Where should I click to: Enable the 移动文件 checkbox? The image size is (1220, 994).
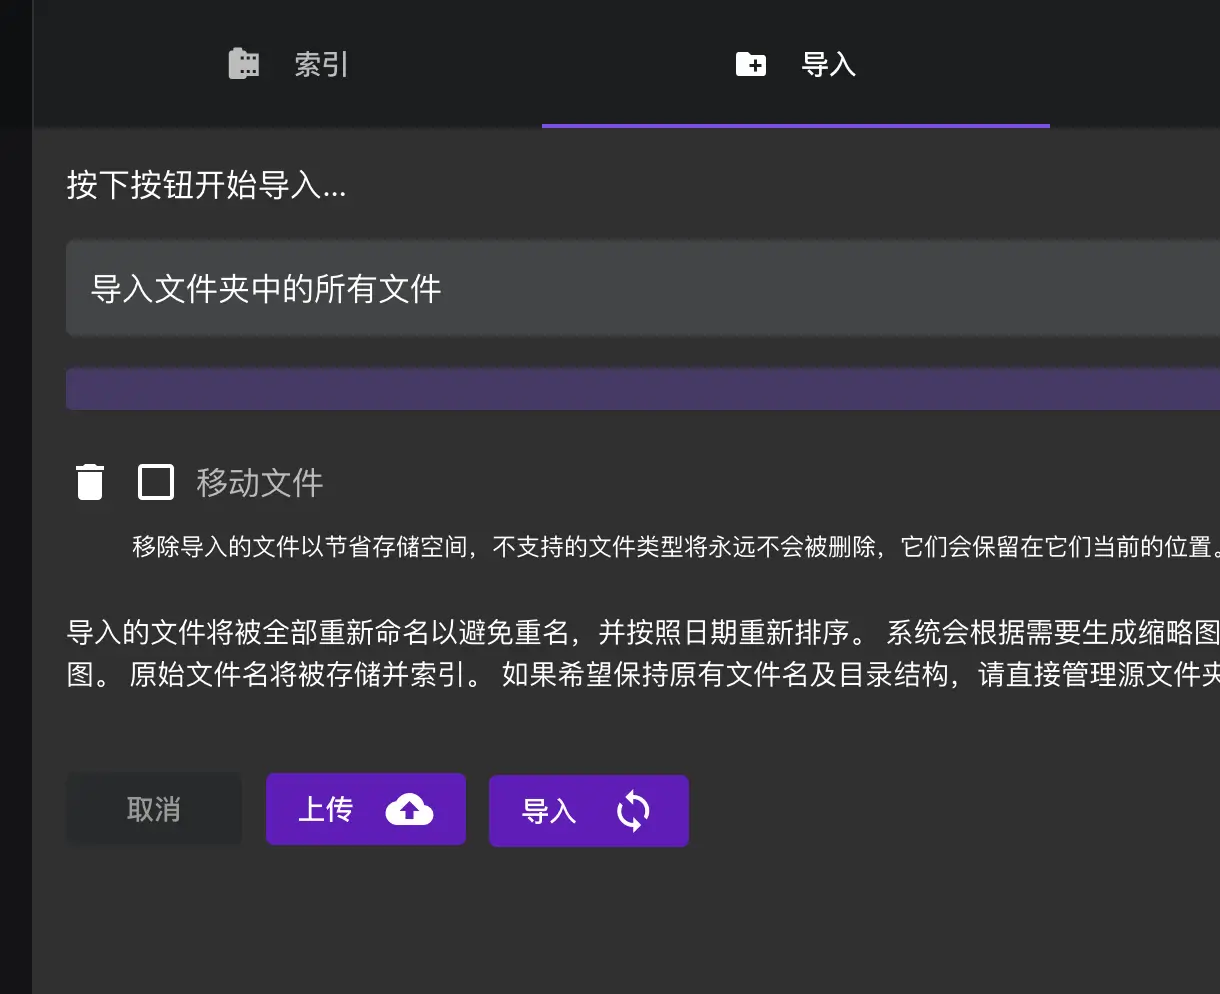[x=156, y=482]
